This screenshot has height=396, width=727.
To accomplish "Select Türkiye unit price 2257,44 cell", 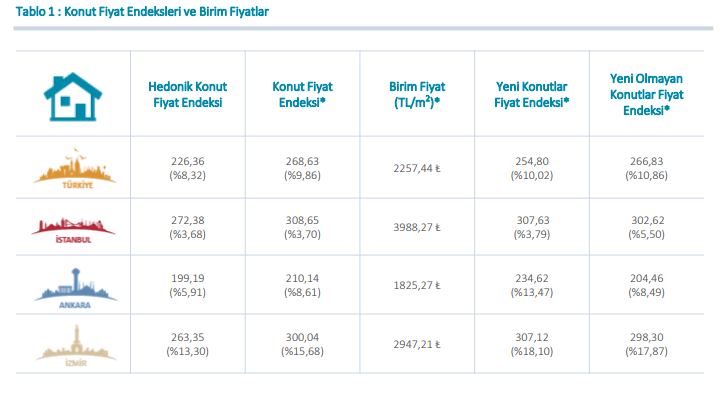I will (417, 168).
